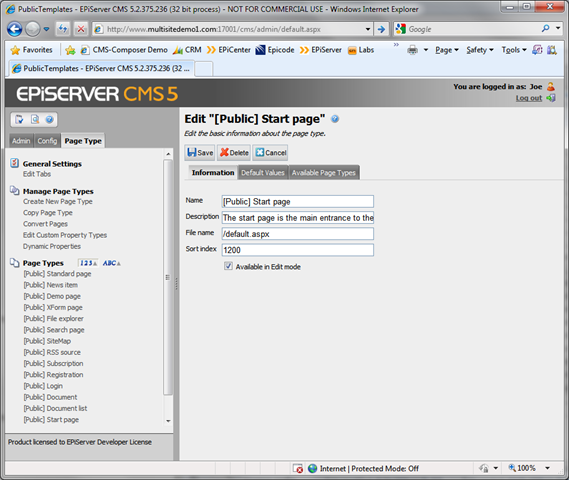
Task: Click the help icon beside the page title
Action: click(335, 119)
